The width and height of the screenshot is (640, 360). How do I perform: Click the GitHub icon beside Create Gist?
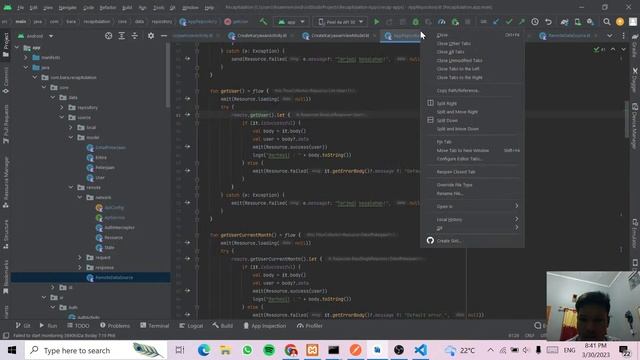click(x=430, y=240)
